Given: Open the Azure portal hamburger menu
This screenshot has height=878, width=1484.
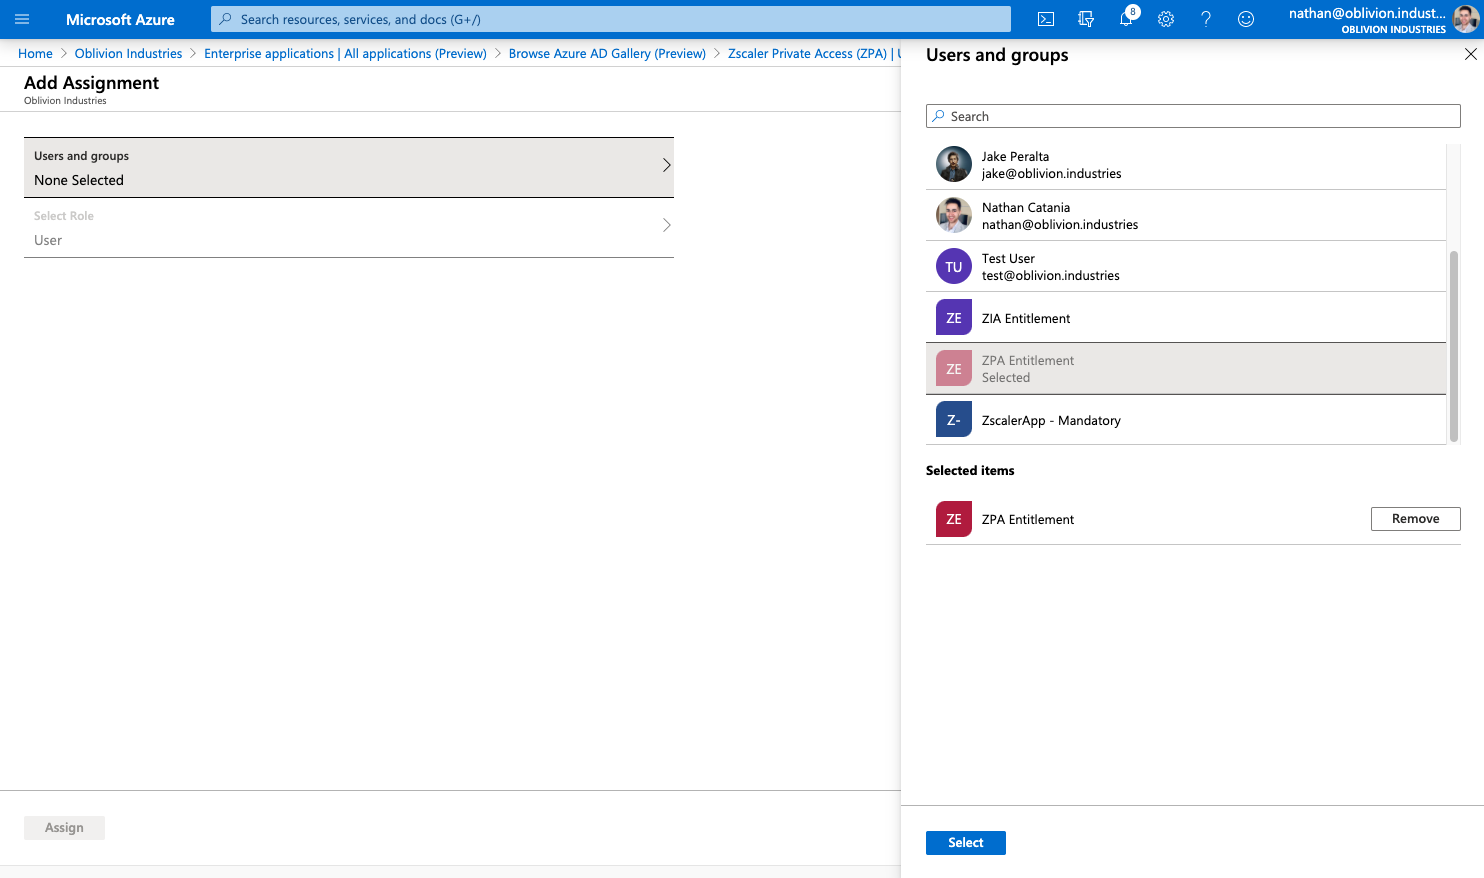Looking at the screenshot, I should coord(22,19).
